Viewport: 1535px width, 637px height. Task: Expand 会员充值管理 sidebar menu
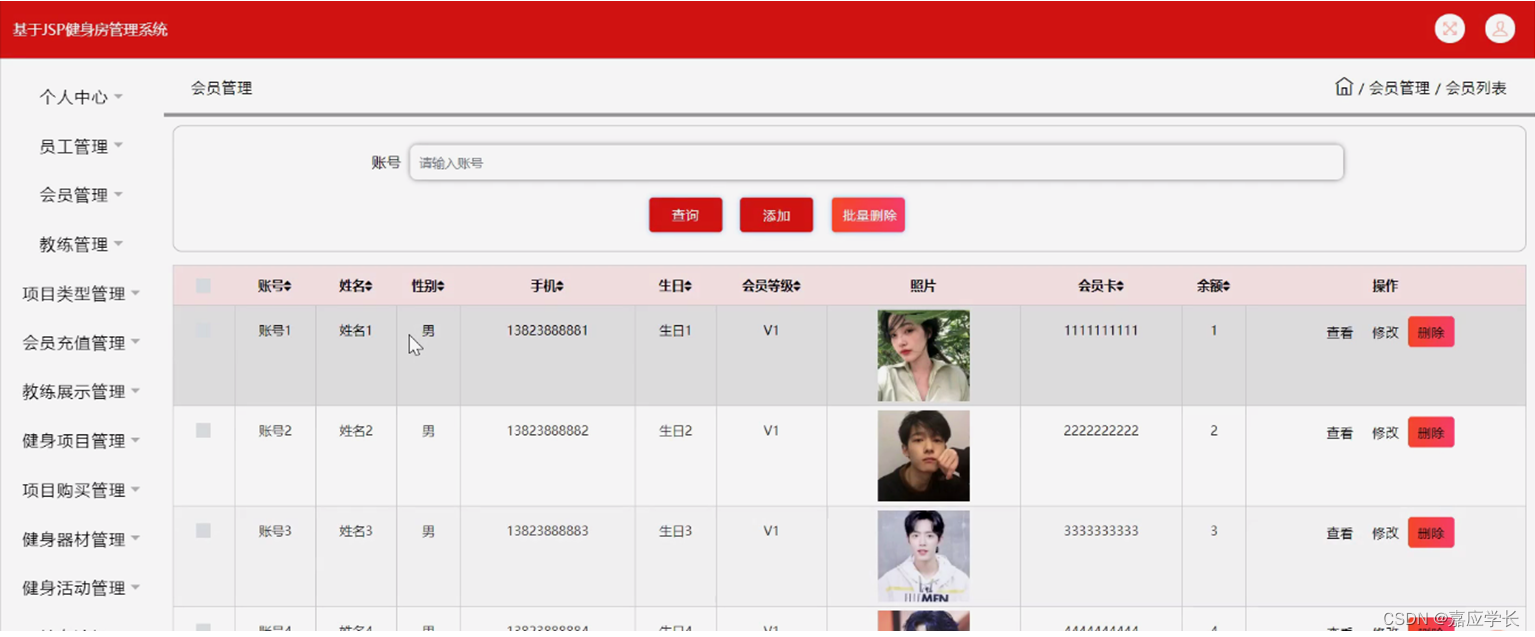click(x=81, y=343)
